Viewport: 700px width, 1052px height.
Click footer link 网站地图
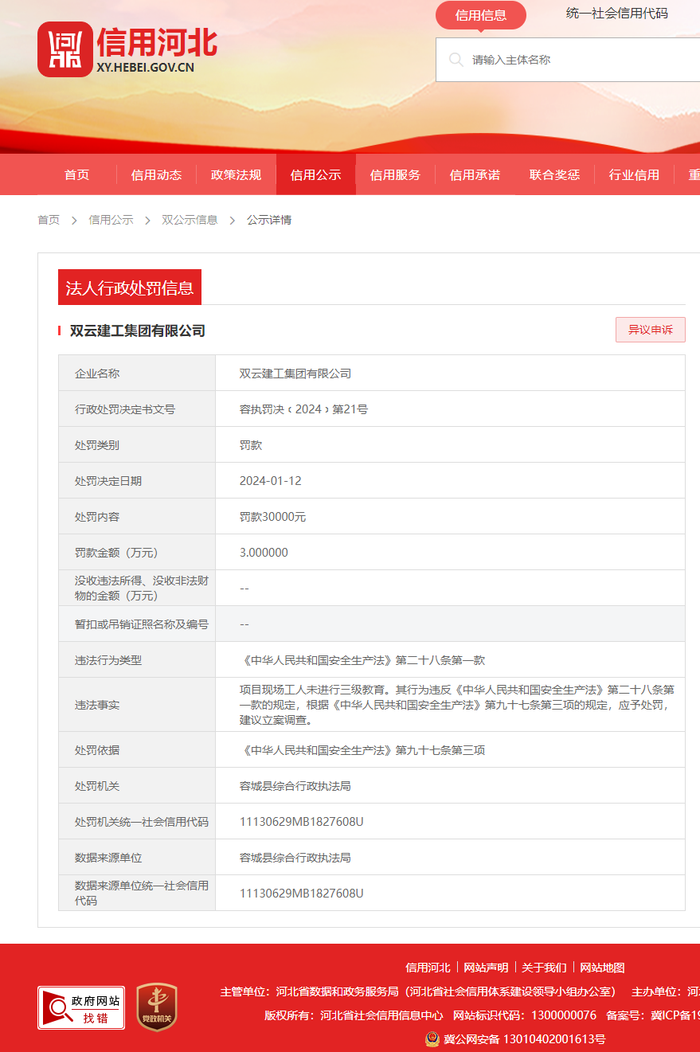(602, 967)
